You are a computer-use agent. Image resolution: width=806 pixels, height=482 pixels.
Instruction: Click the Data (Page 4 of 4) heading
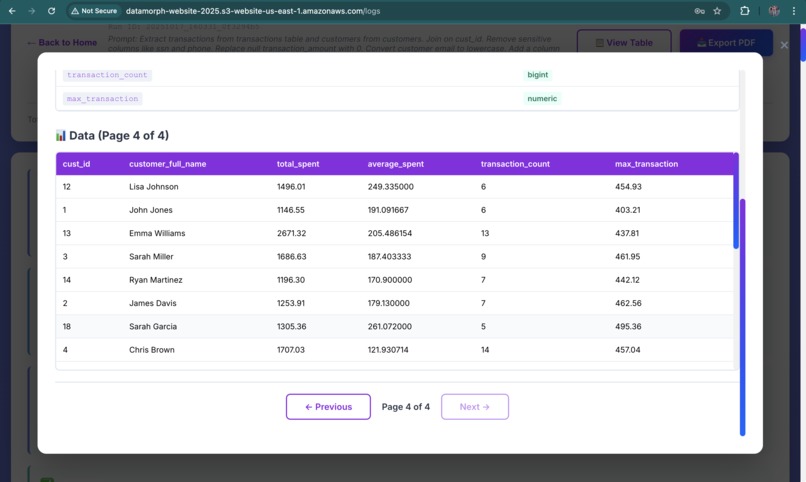(119, 136)
